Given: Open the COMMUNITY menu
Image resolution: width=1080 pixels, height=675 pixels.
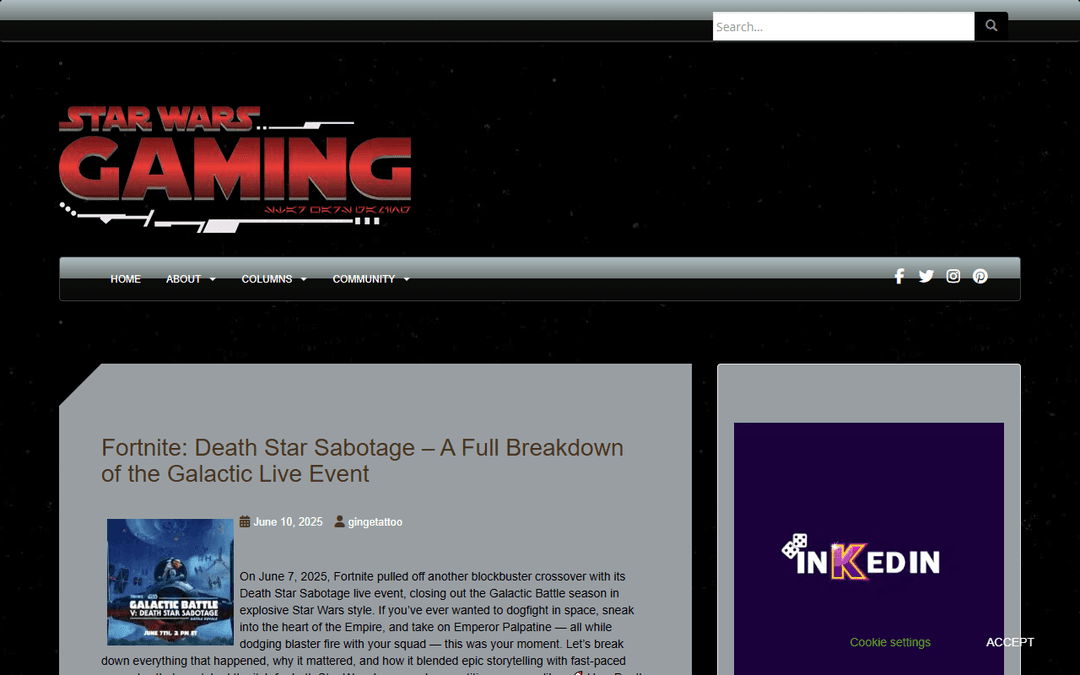Looking at the screenshot, I should [x=364, y=279].
